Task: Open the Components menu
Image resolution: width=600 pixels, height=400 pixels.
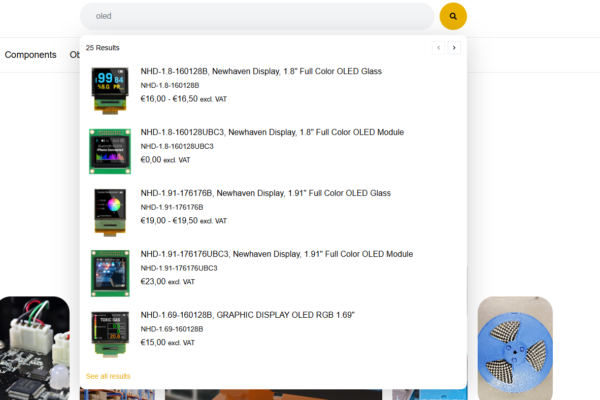Action: coord(30,55)
